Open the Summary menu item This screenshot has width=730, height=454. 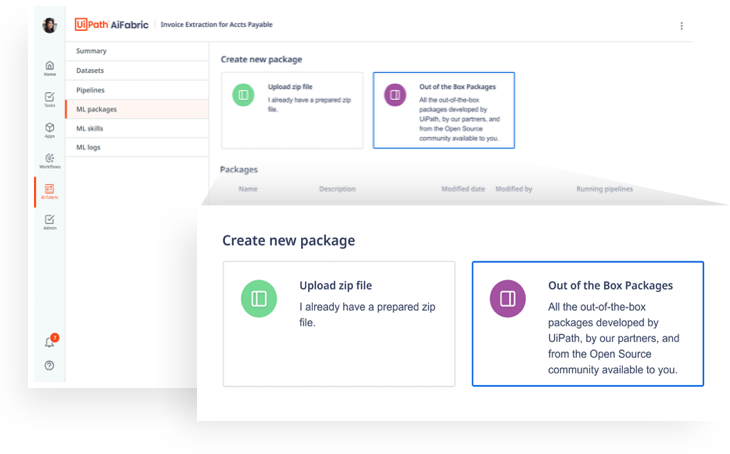tap(137, 51)
